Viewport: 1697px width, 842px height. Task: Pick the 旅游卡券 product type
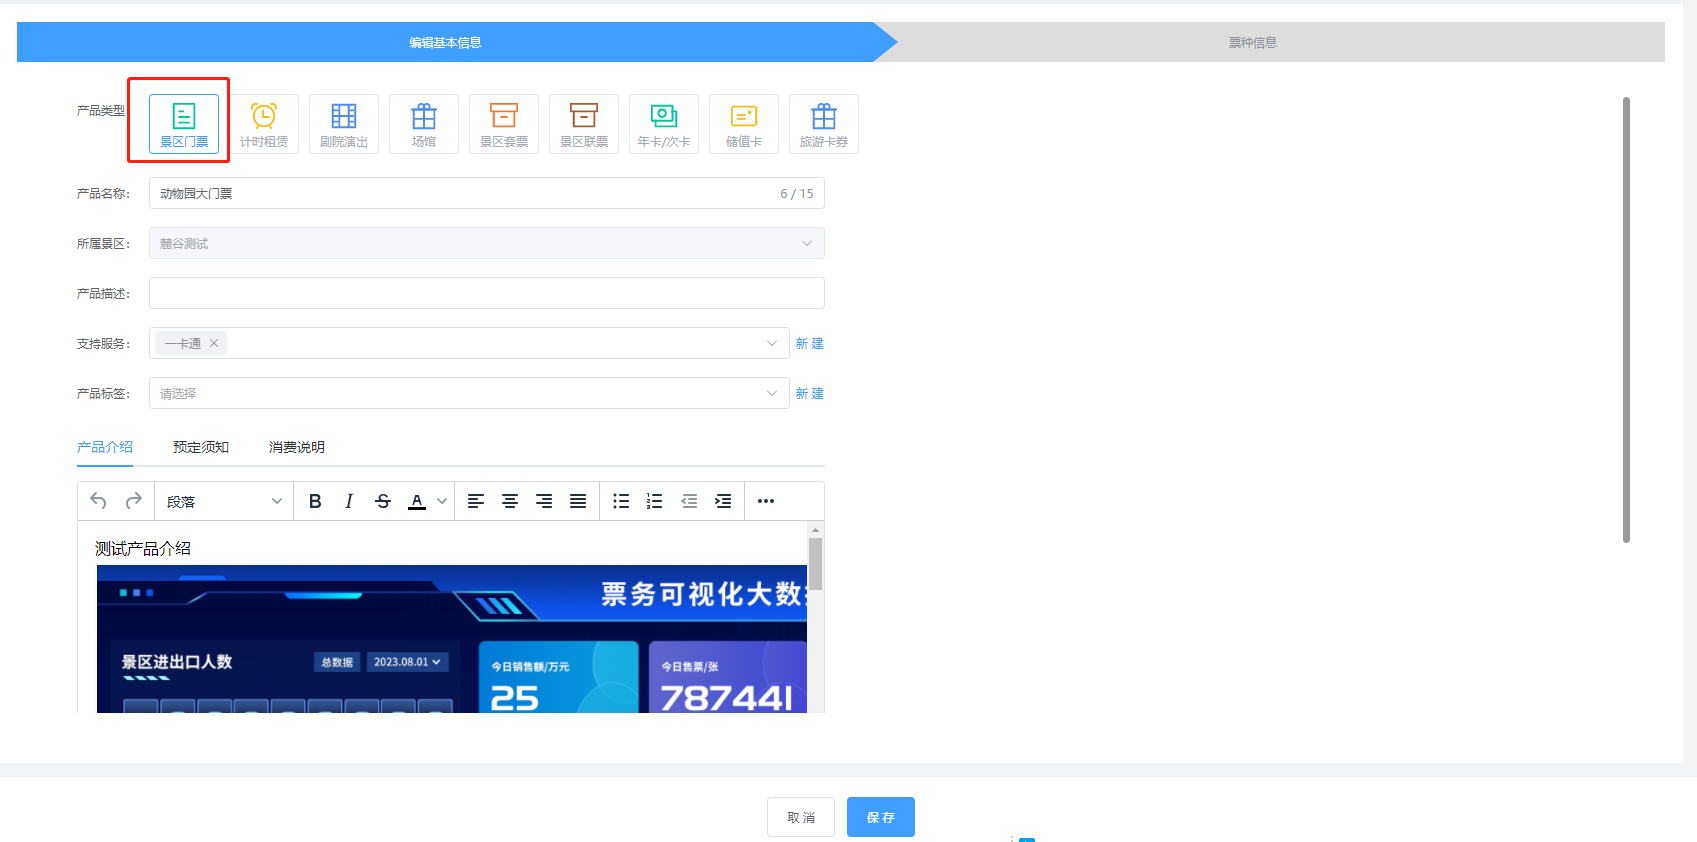[824, 124]
